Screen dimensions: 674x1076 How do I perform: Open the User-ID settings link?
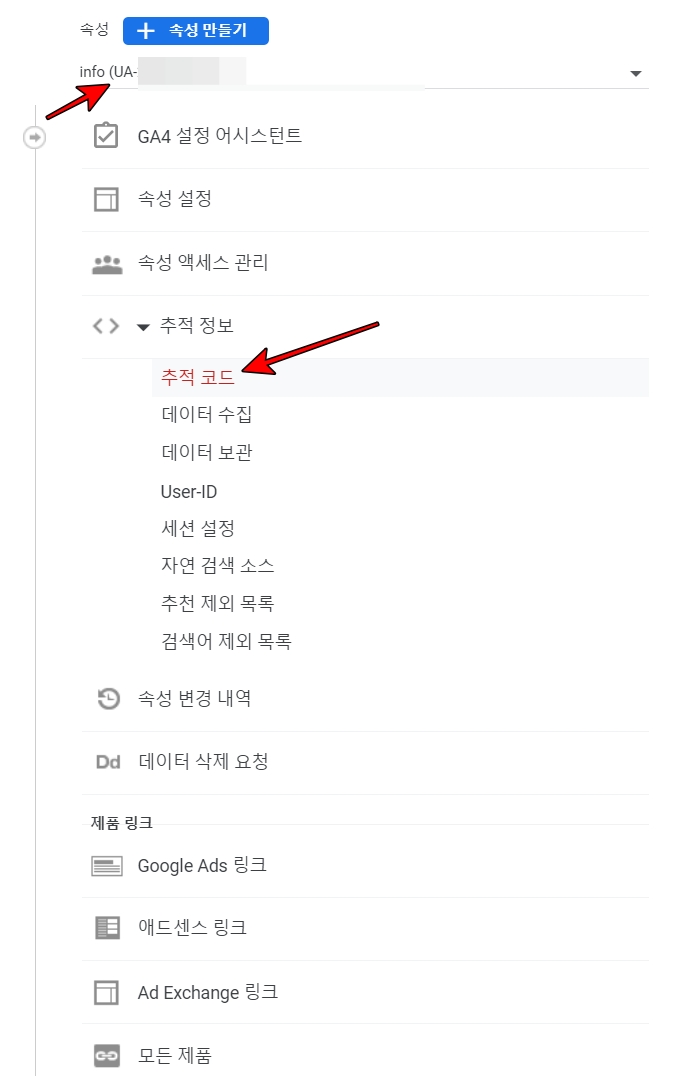pos(188,491)
